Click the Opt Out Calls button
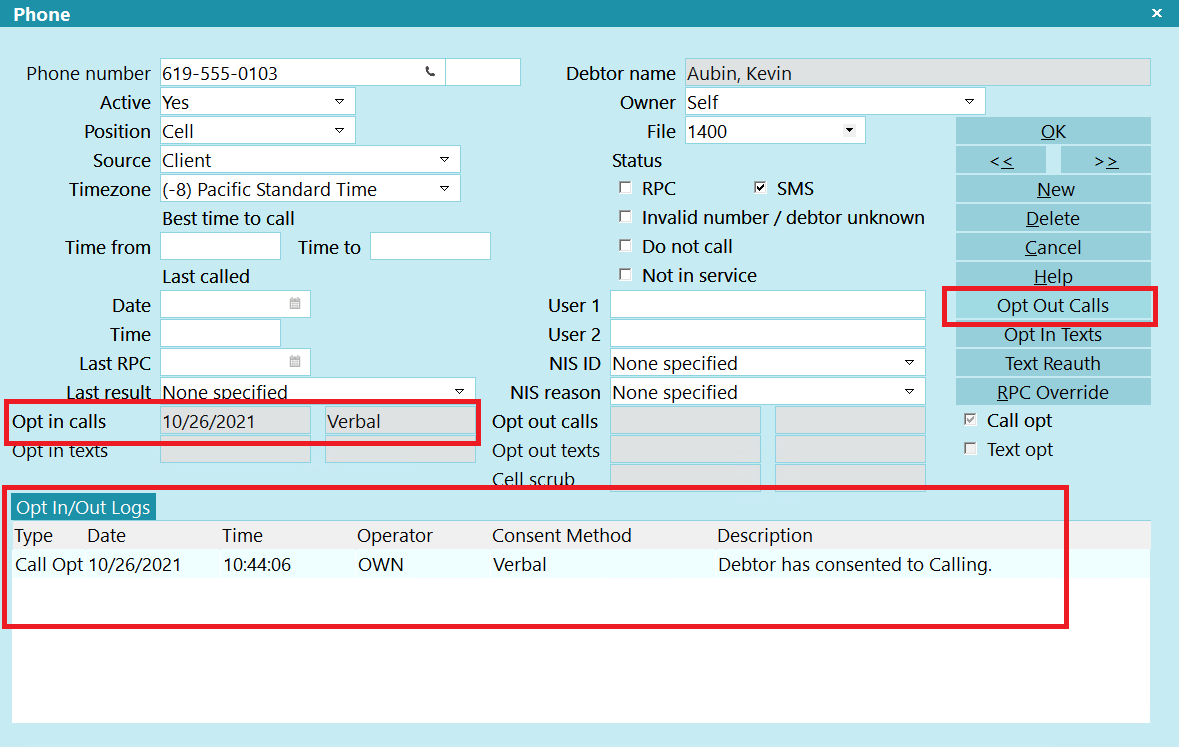Viewport: 1179px width, 747px height. pyautogui.click(x=1053, y=305)
